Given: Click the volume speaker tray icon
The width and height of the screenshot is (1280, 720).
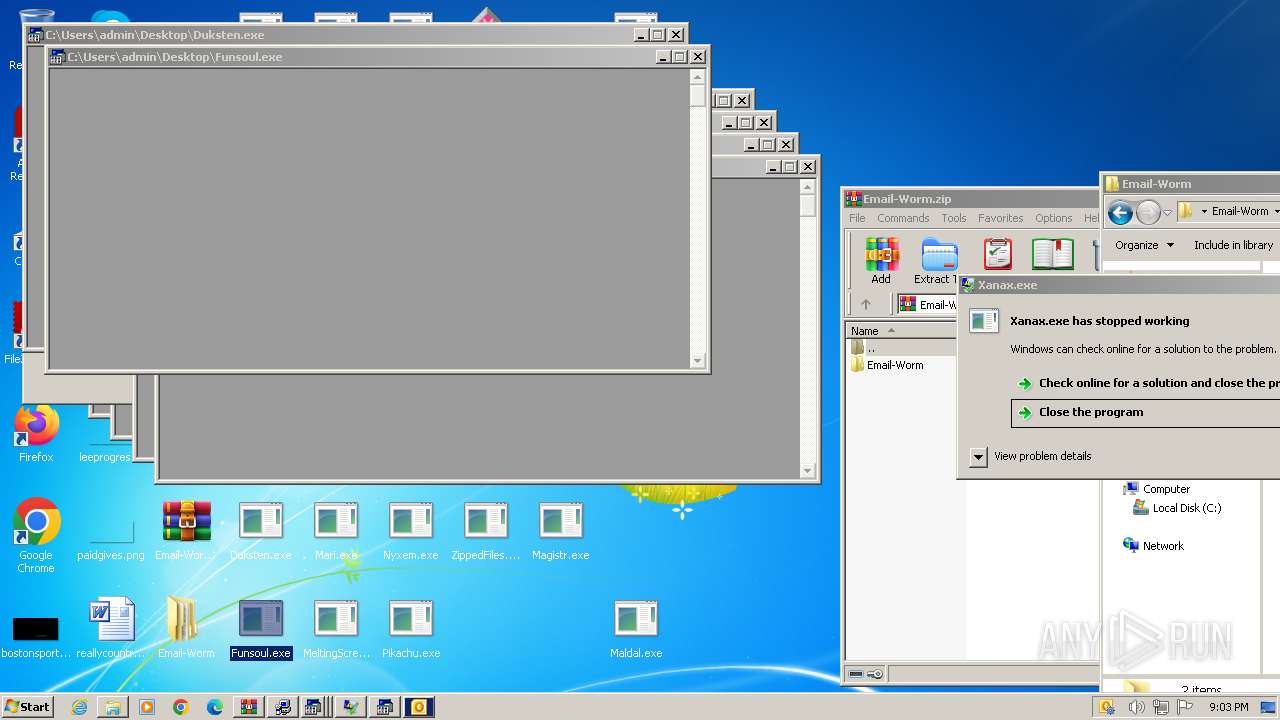Looking at the screenshot, I should point(1137,707).
